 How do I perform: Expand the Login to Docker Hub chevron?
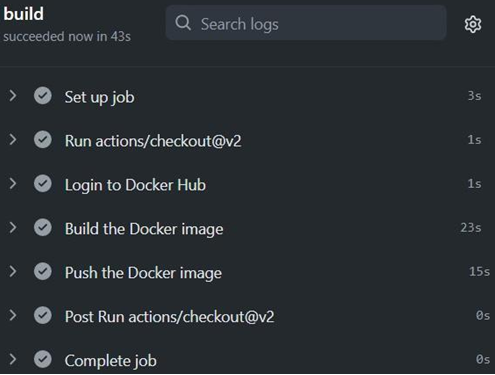pos(13,184)
